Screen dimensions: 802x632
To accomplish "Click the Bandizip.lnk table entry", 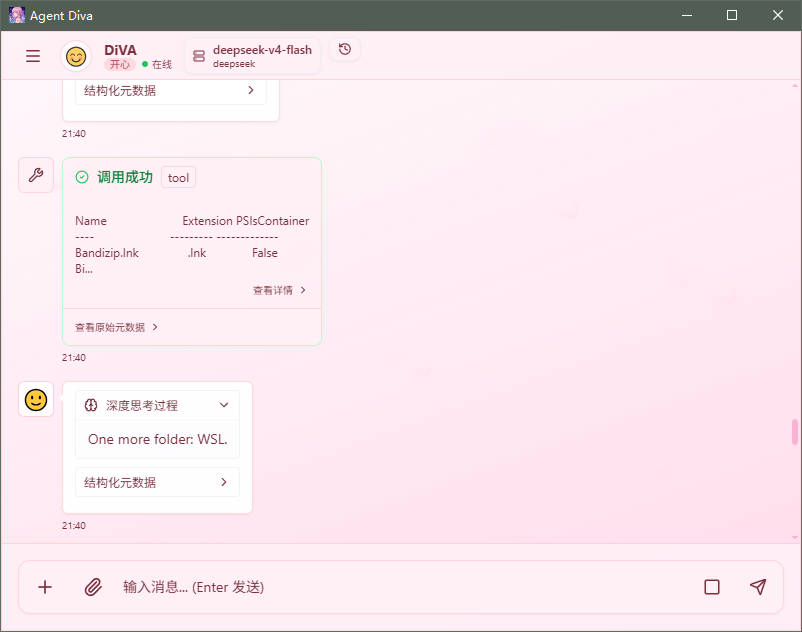I will pyautogui.click(x=107, y=253).
